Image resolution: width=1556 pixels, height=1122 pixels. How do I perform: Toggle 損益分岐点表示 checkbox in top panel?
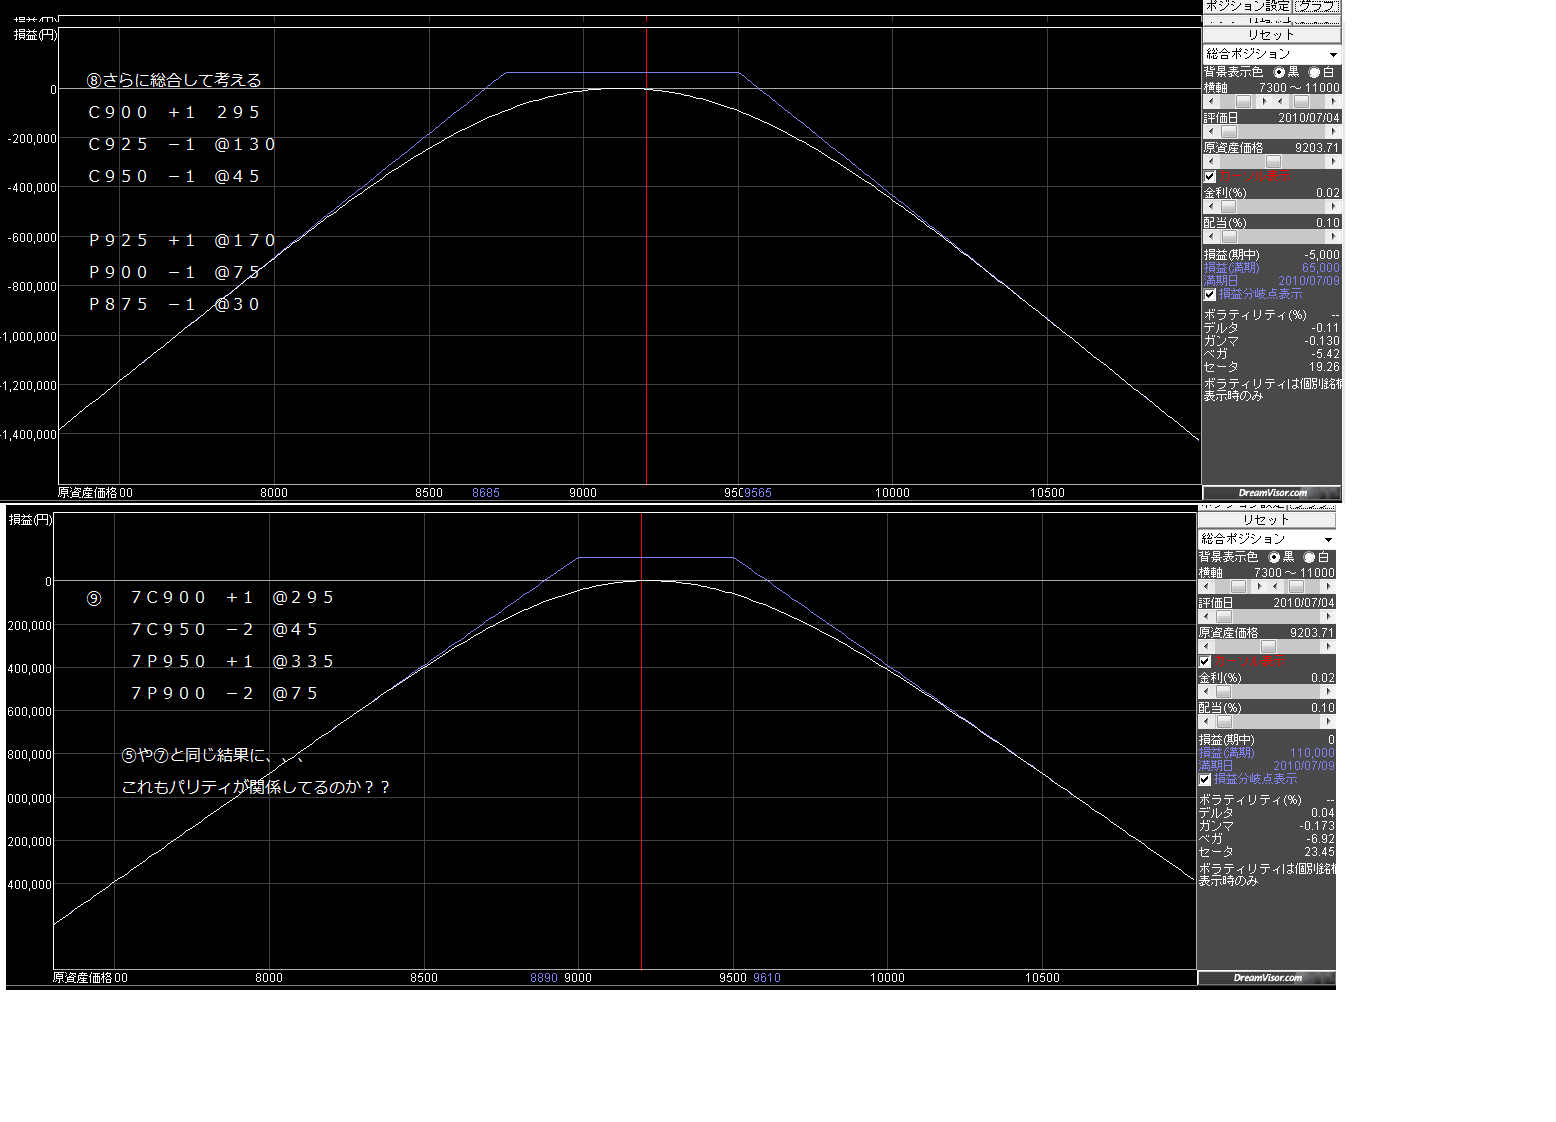1210,295
